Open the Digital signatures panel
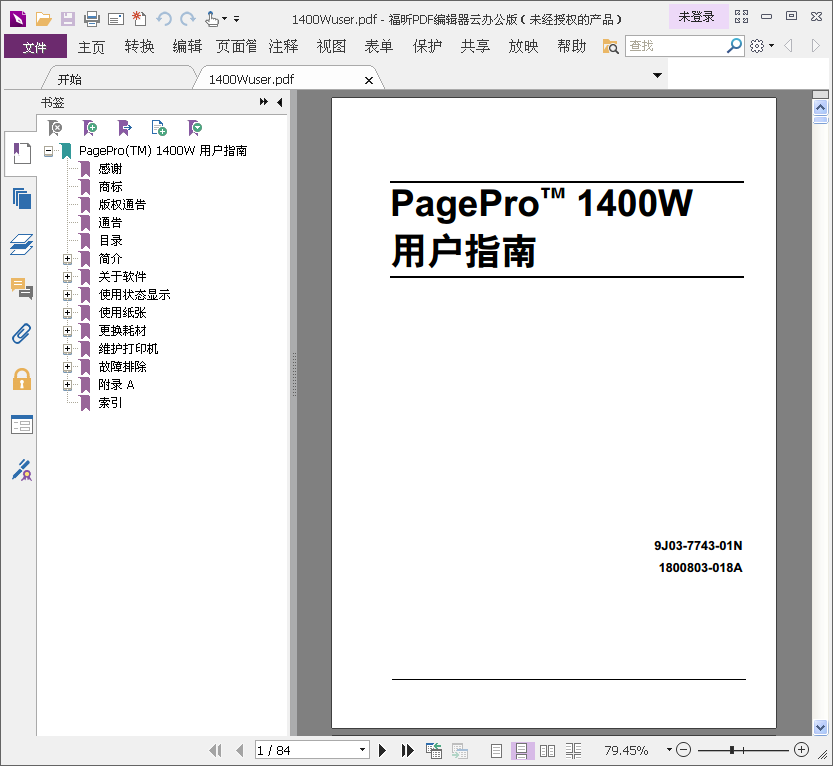This screenshot has height=766, width=833. 22,470
